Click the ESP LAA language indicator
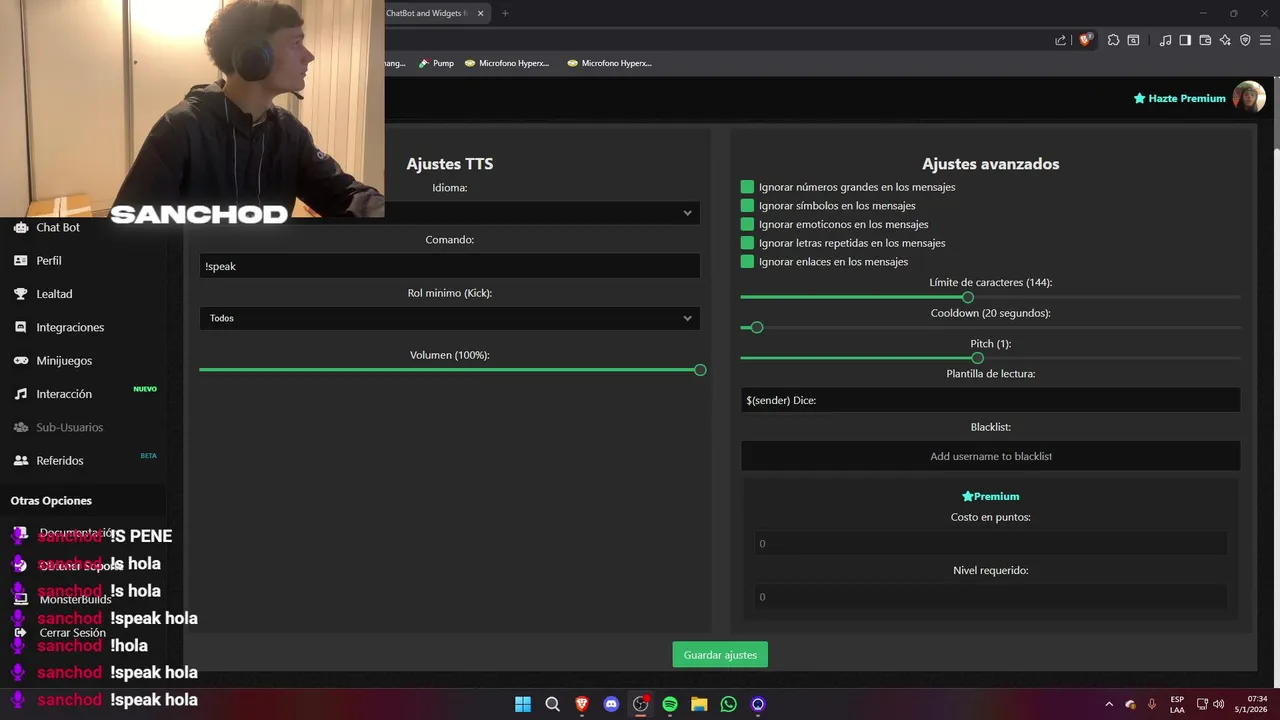 pyautogui.click(x=1177, y=704)
